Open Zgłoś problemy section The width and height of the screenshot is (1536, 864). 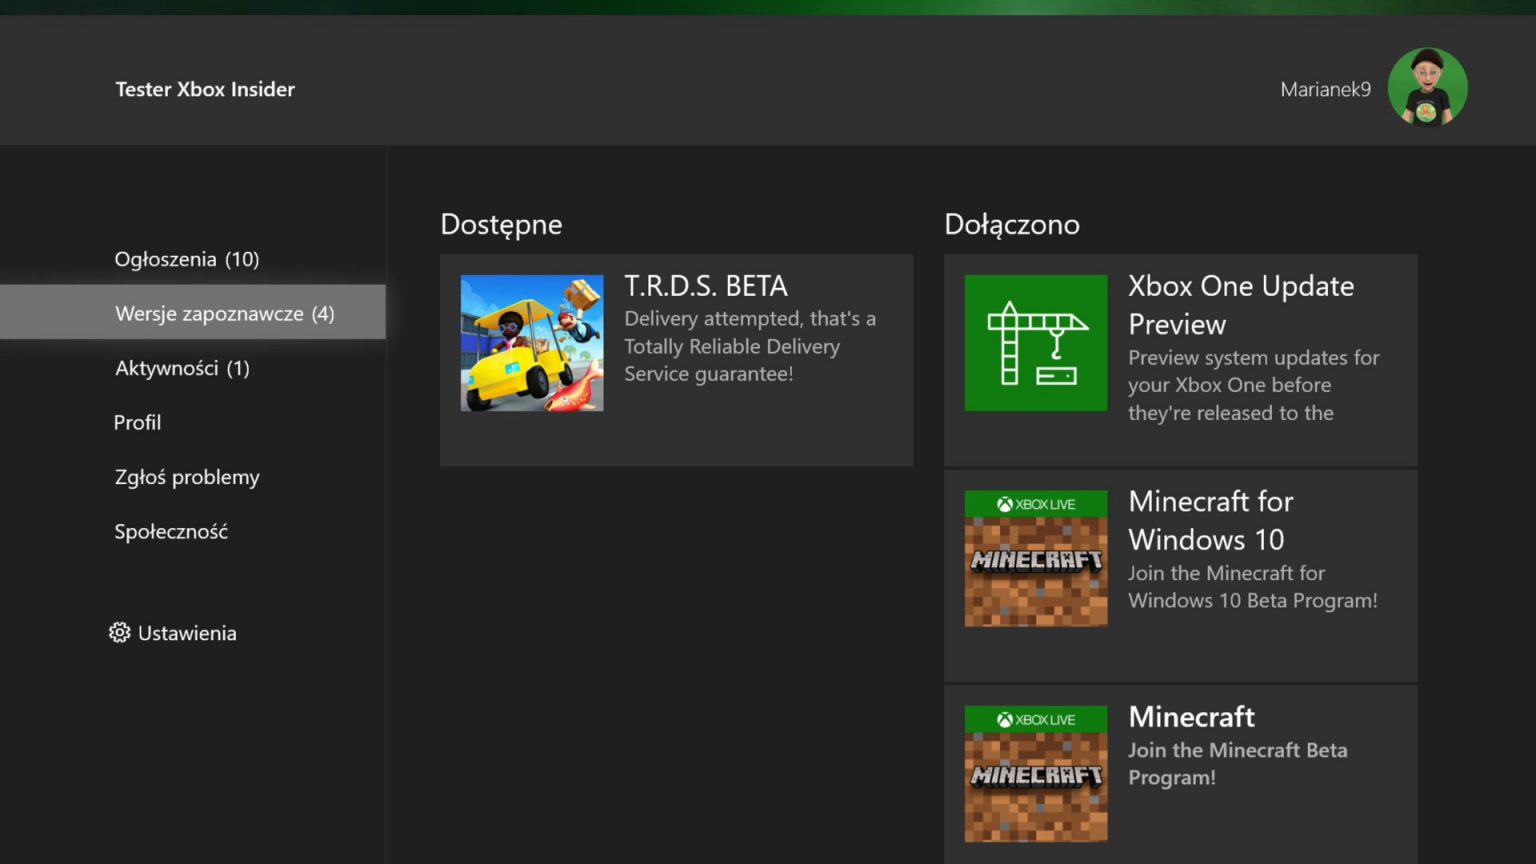click(187, 477)
